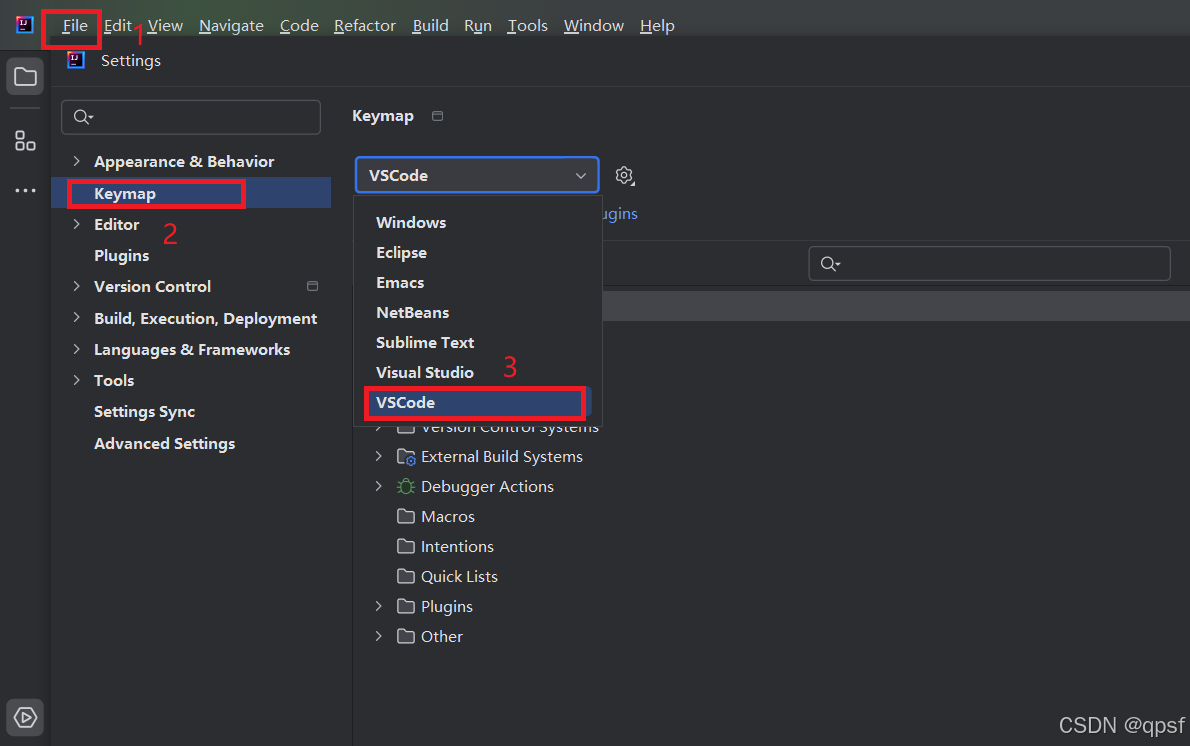The image size is (1190, 746).
Task: Click the External Build Systems folder icon
Action: (406, 457)
